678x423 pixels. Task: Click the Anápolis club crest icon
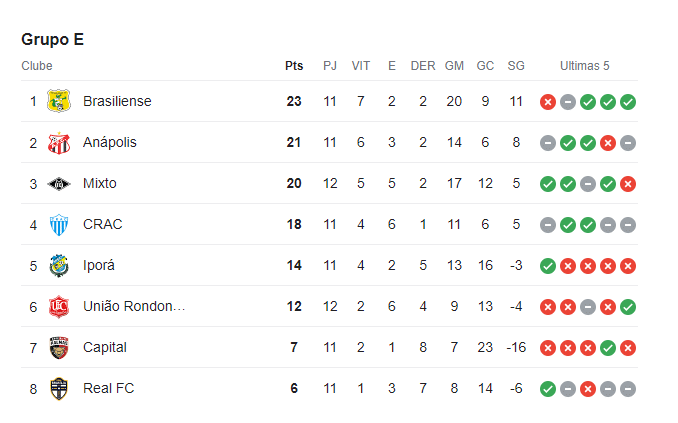[59, 142]
